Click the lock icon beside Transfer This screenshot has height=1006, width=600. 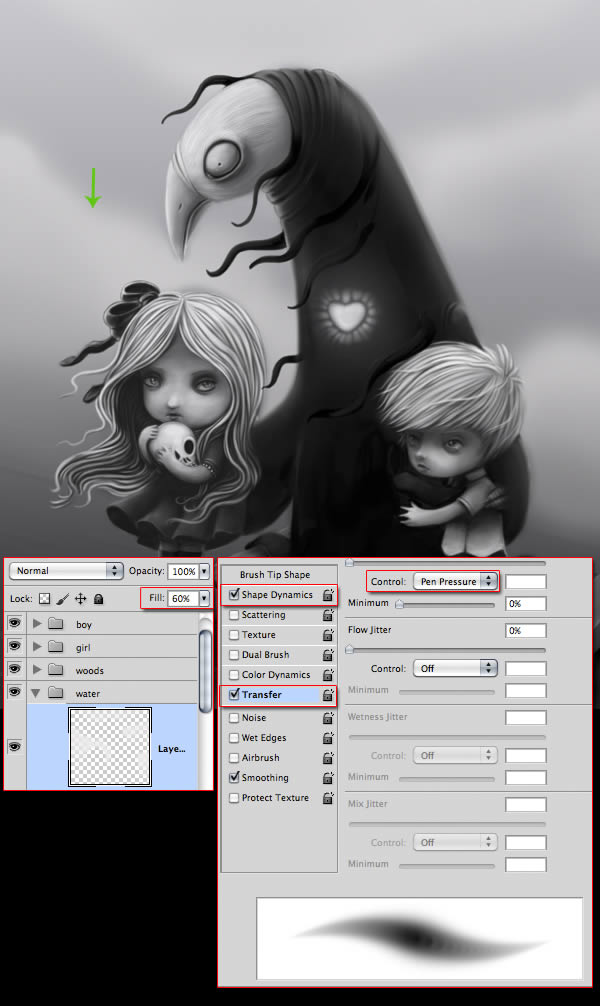(328, 694)
